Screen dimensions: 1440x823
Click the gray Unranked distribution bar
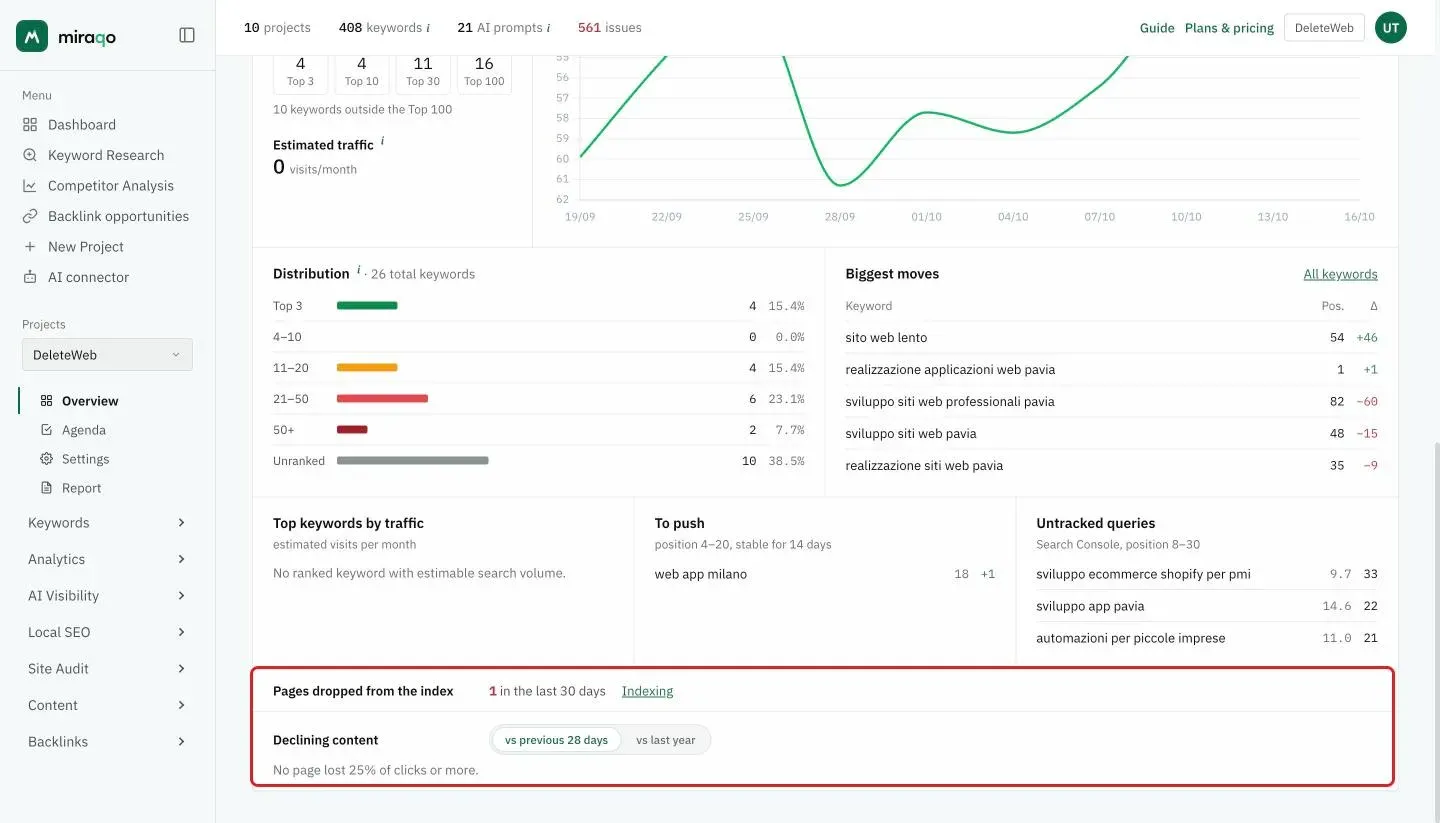[x=412, y=461]
